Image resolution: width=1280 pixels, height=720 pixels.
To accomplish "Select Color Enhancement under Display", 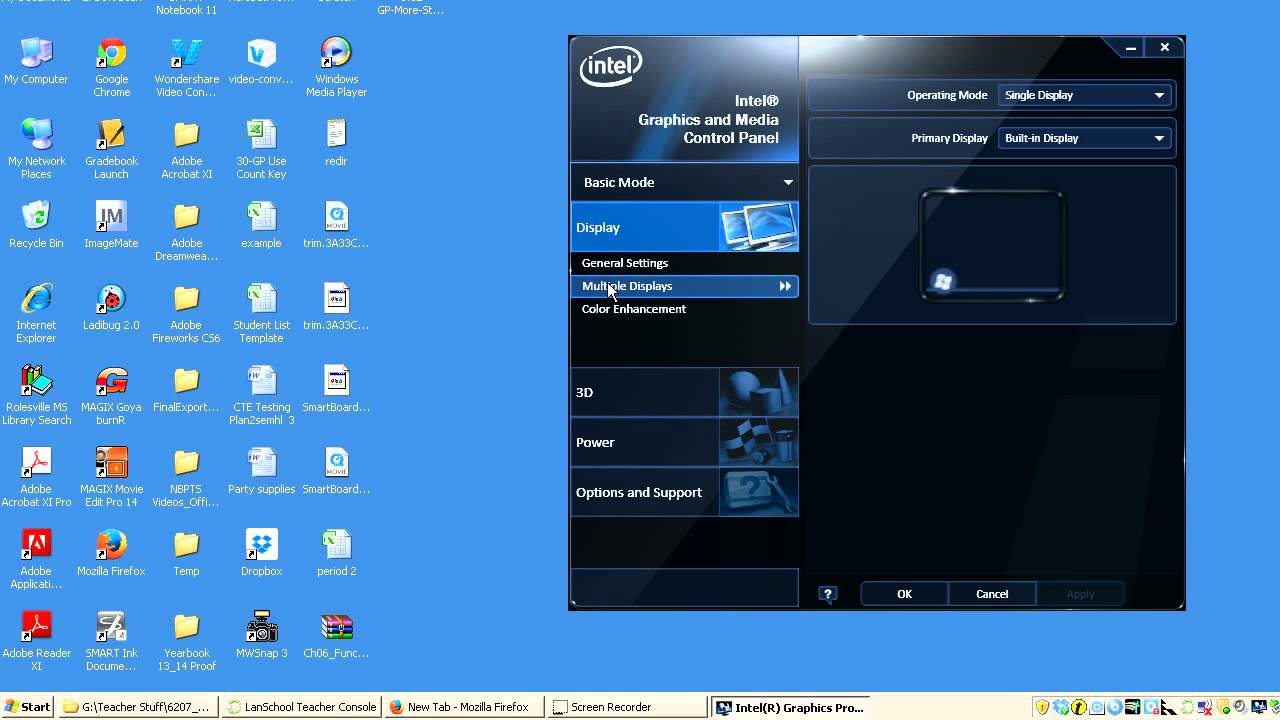I will pyautogui.click(x=634, y=309).
